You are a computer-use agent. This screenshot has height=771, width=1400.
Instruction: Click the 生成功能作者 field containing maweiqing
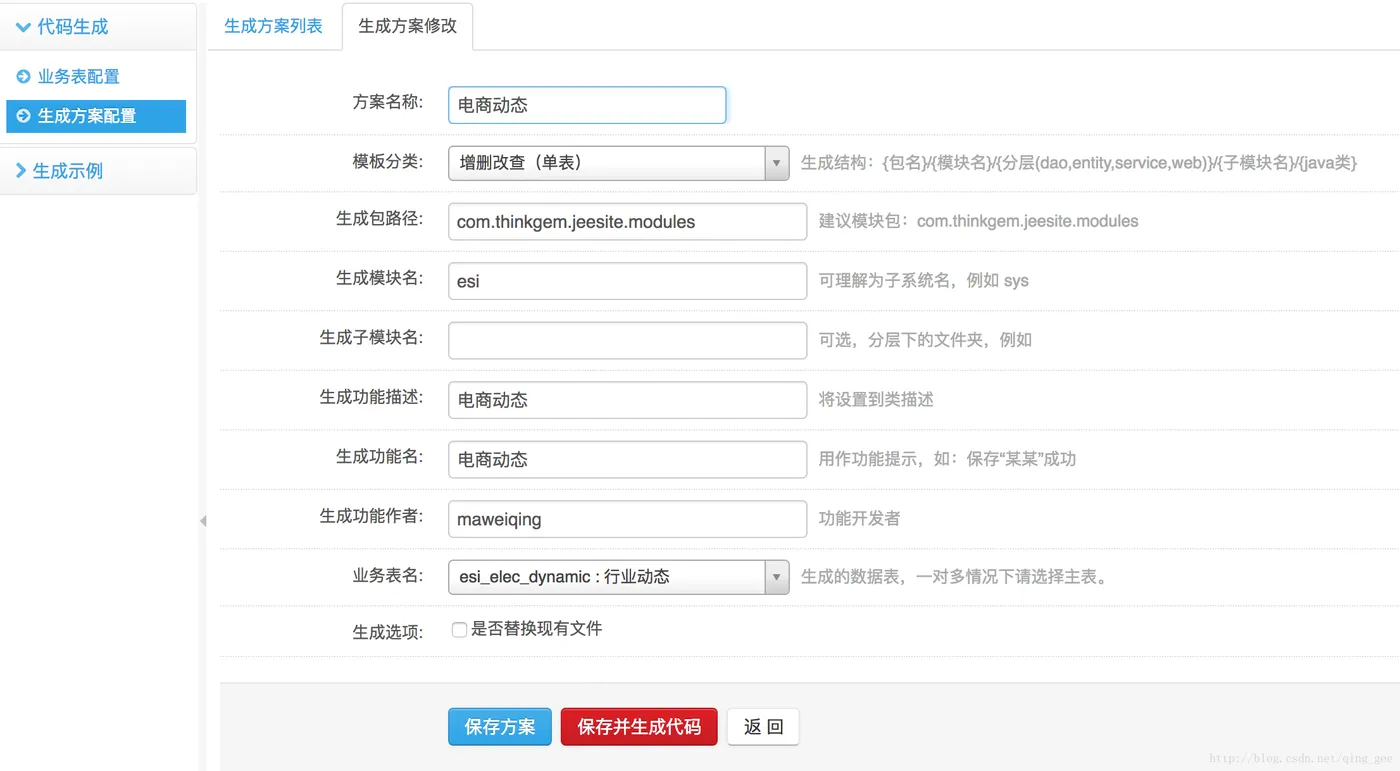pos(627,519)
